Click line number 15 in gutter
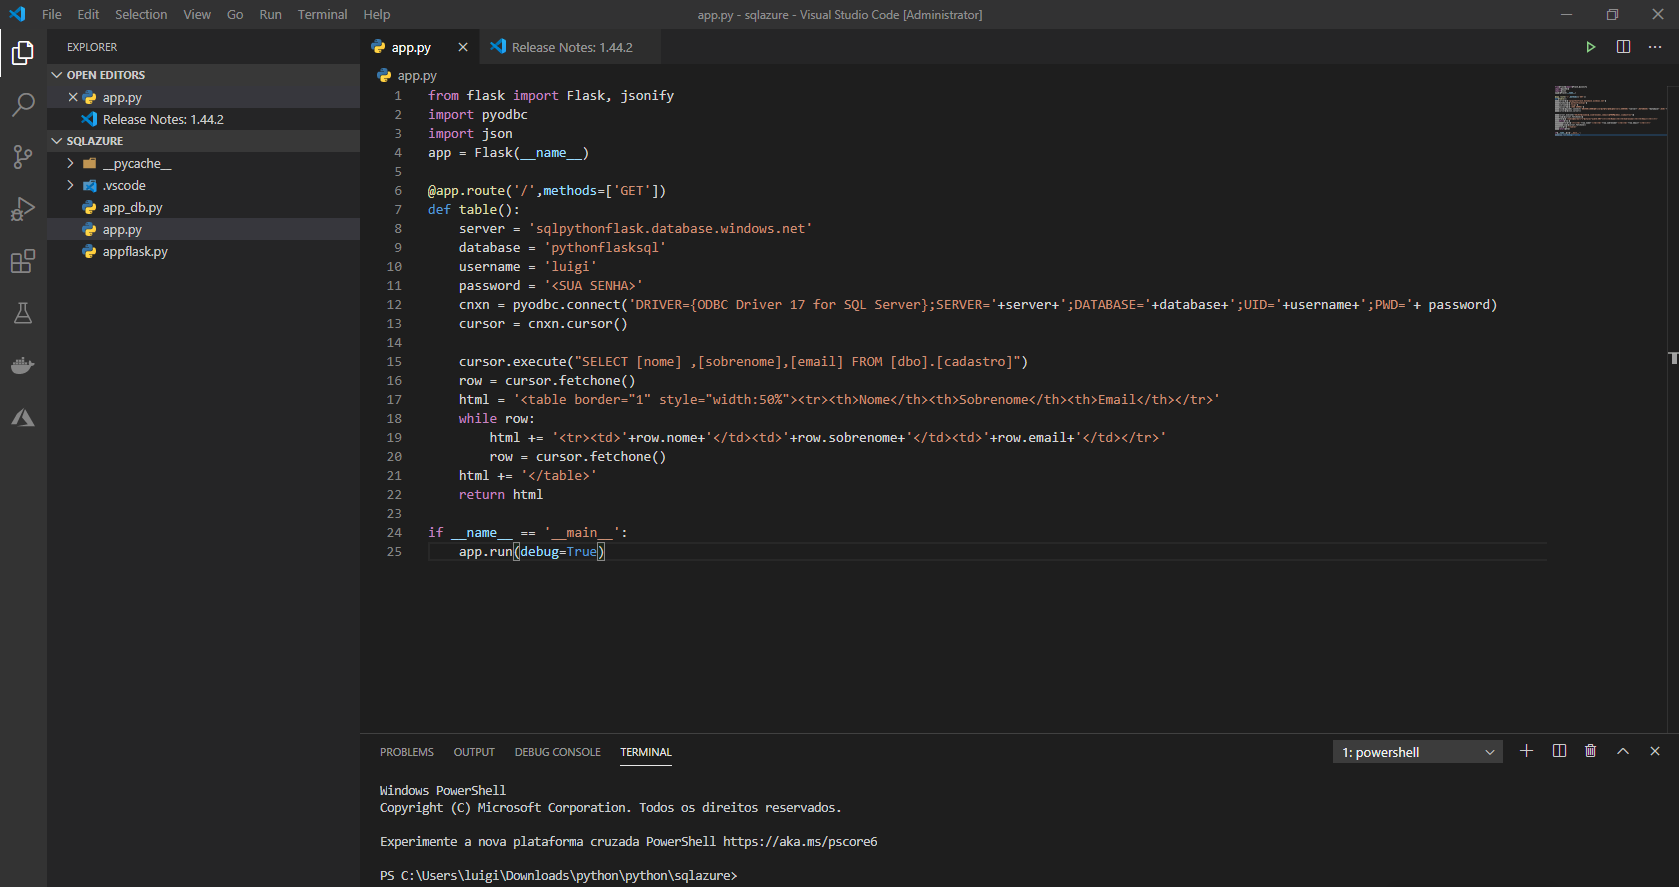 (394, 361)
